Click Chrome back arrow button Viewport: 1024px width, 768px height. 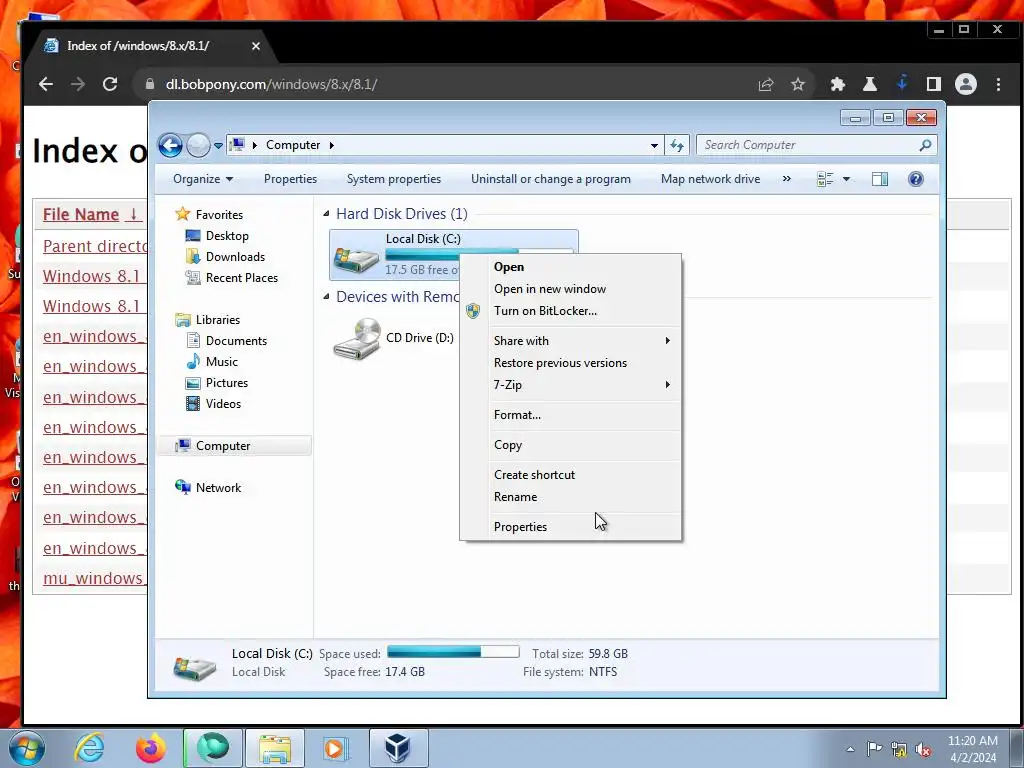point(46,84)
